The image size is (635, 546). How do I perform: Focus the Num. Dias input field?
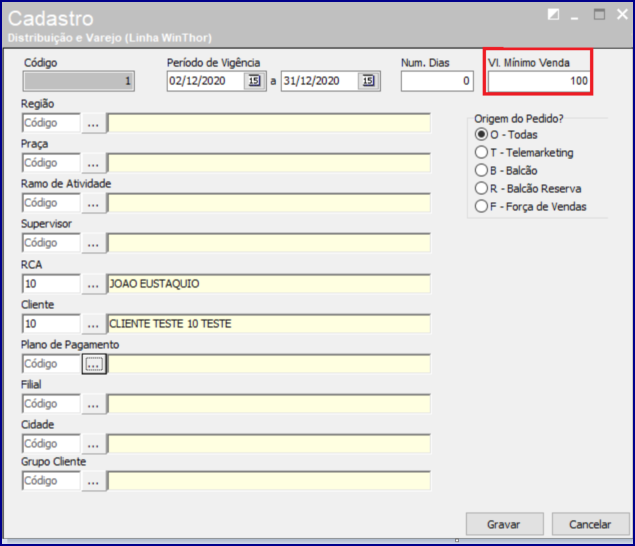pyautogui.click(x=437, y=81)
